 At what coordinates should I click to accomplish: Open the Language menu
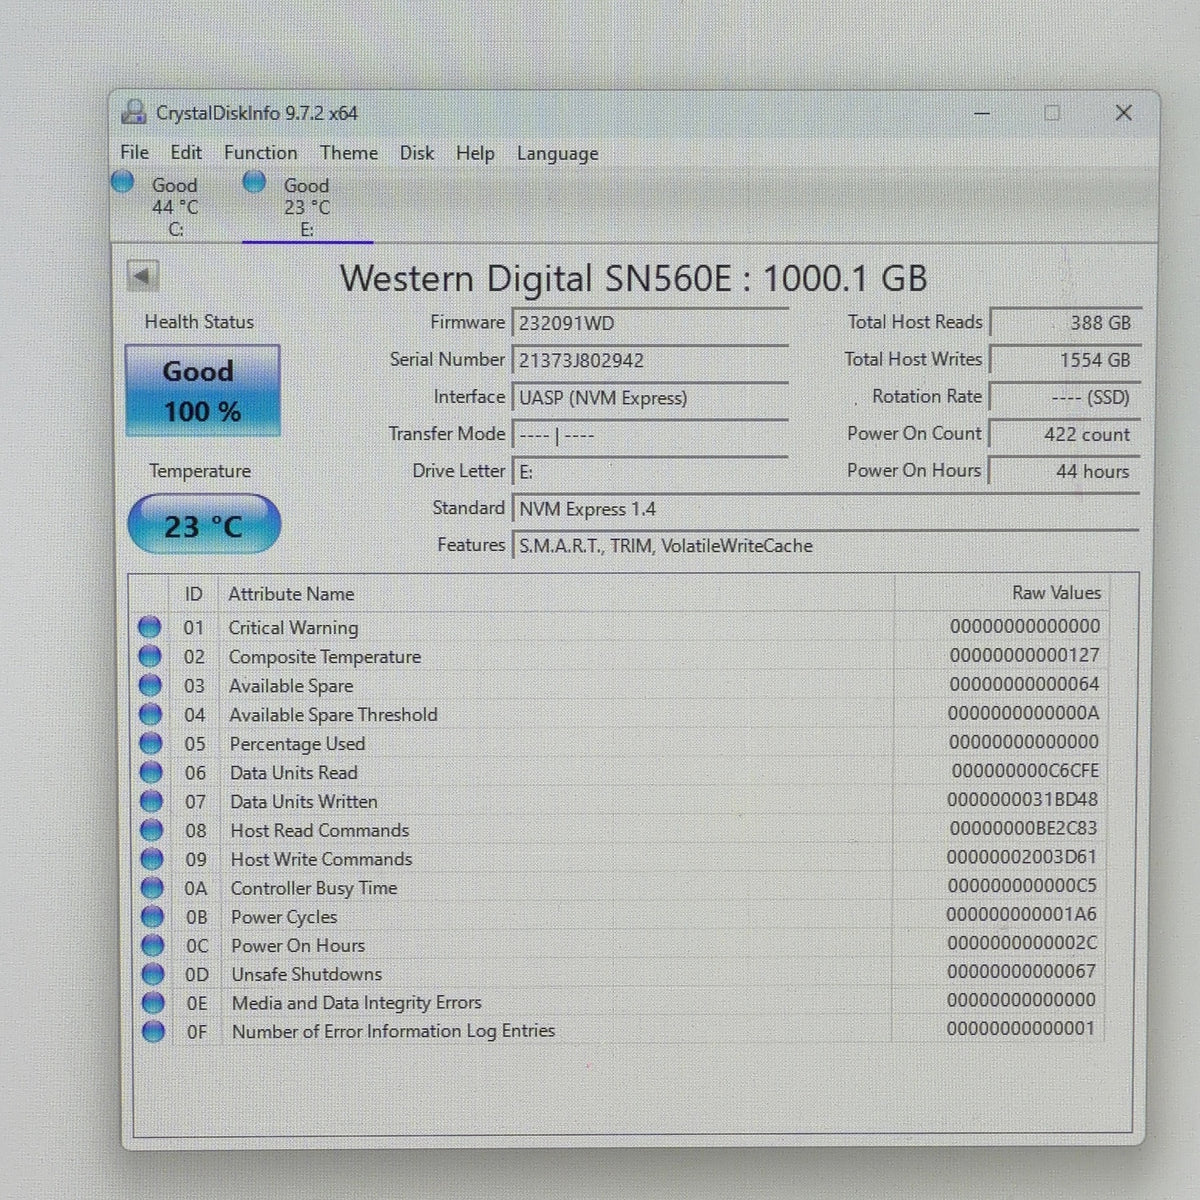(558, 154)
